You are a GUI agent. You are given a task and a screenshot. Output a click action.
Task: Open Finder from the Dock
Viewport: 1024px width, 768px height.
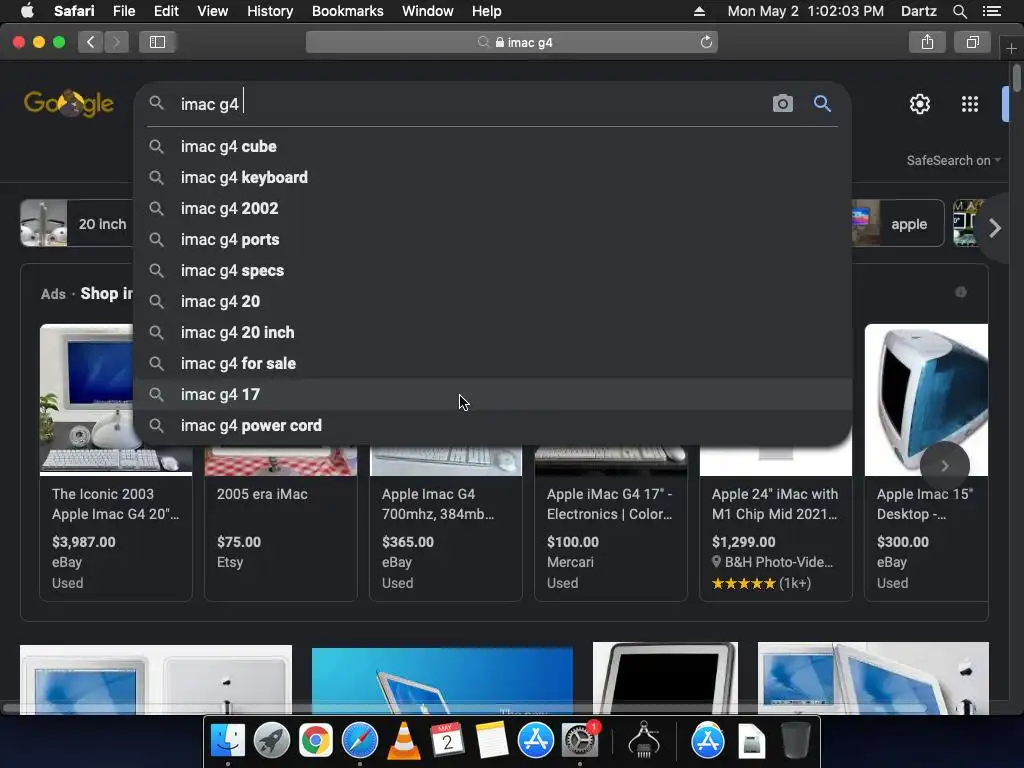(x=227, y=741)
